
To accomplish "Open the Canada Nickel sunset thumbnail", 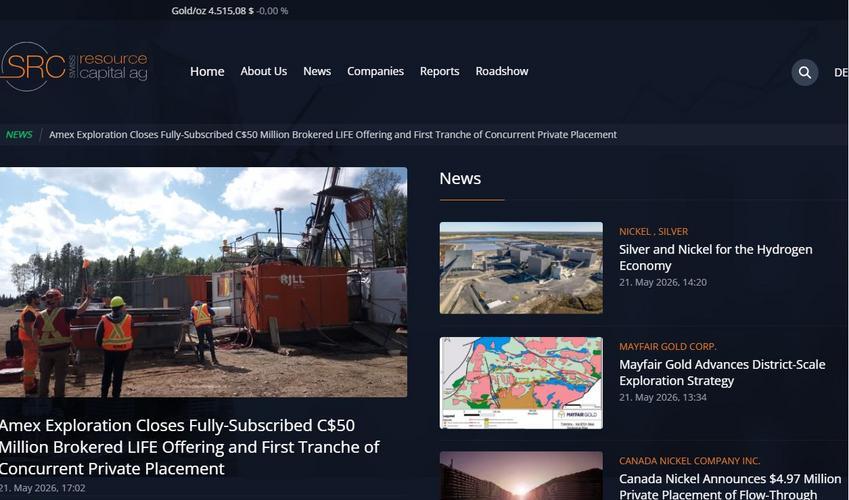I will click(521, 476).
